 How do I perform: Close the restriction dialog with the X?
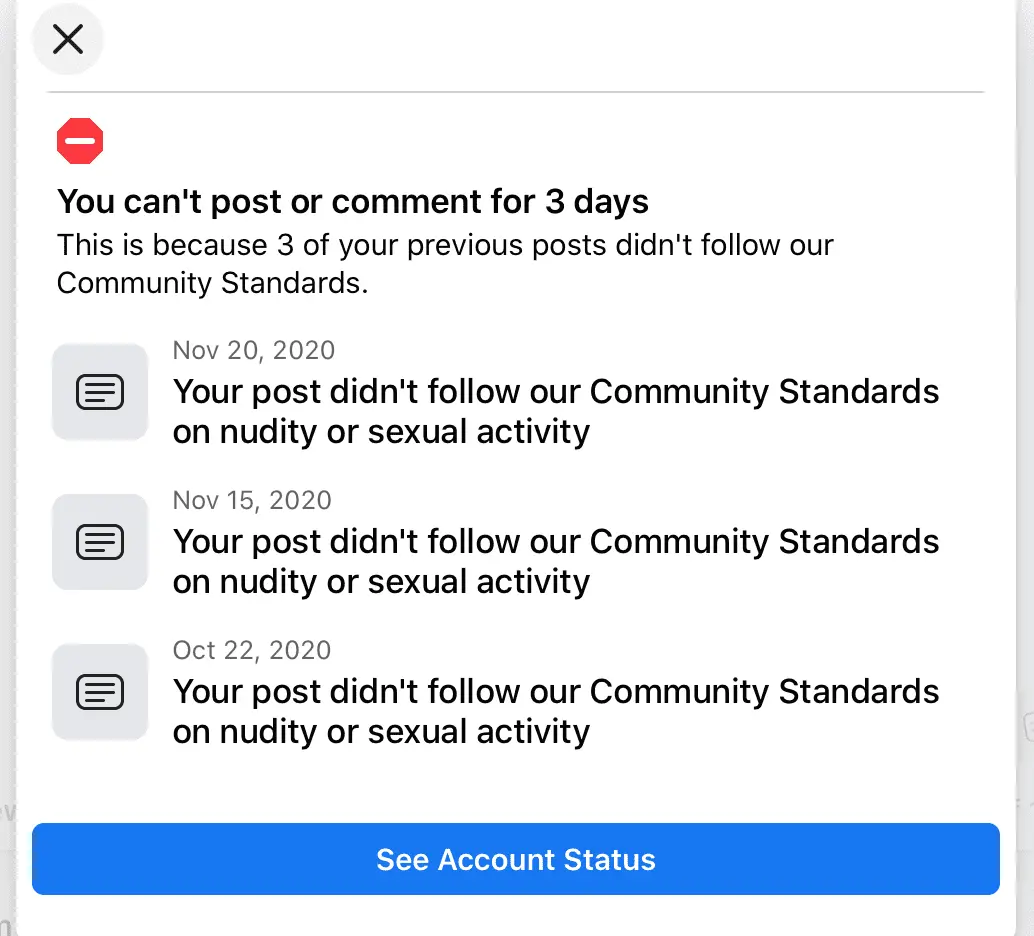[x=68, y=40]
